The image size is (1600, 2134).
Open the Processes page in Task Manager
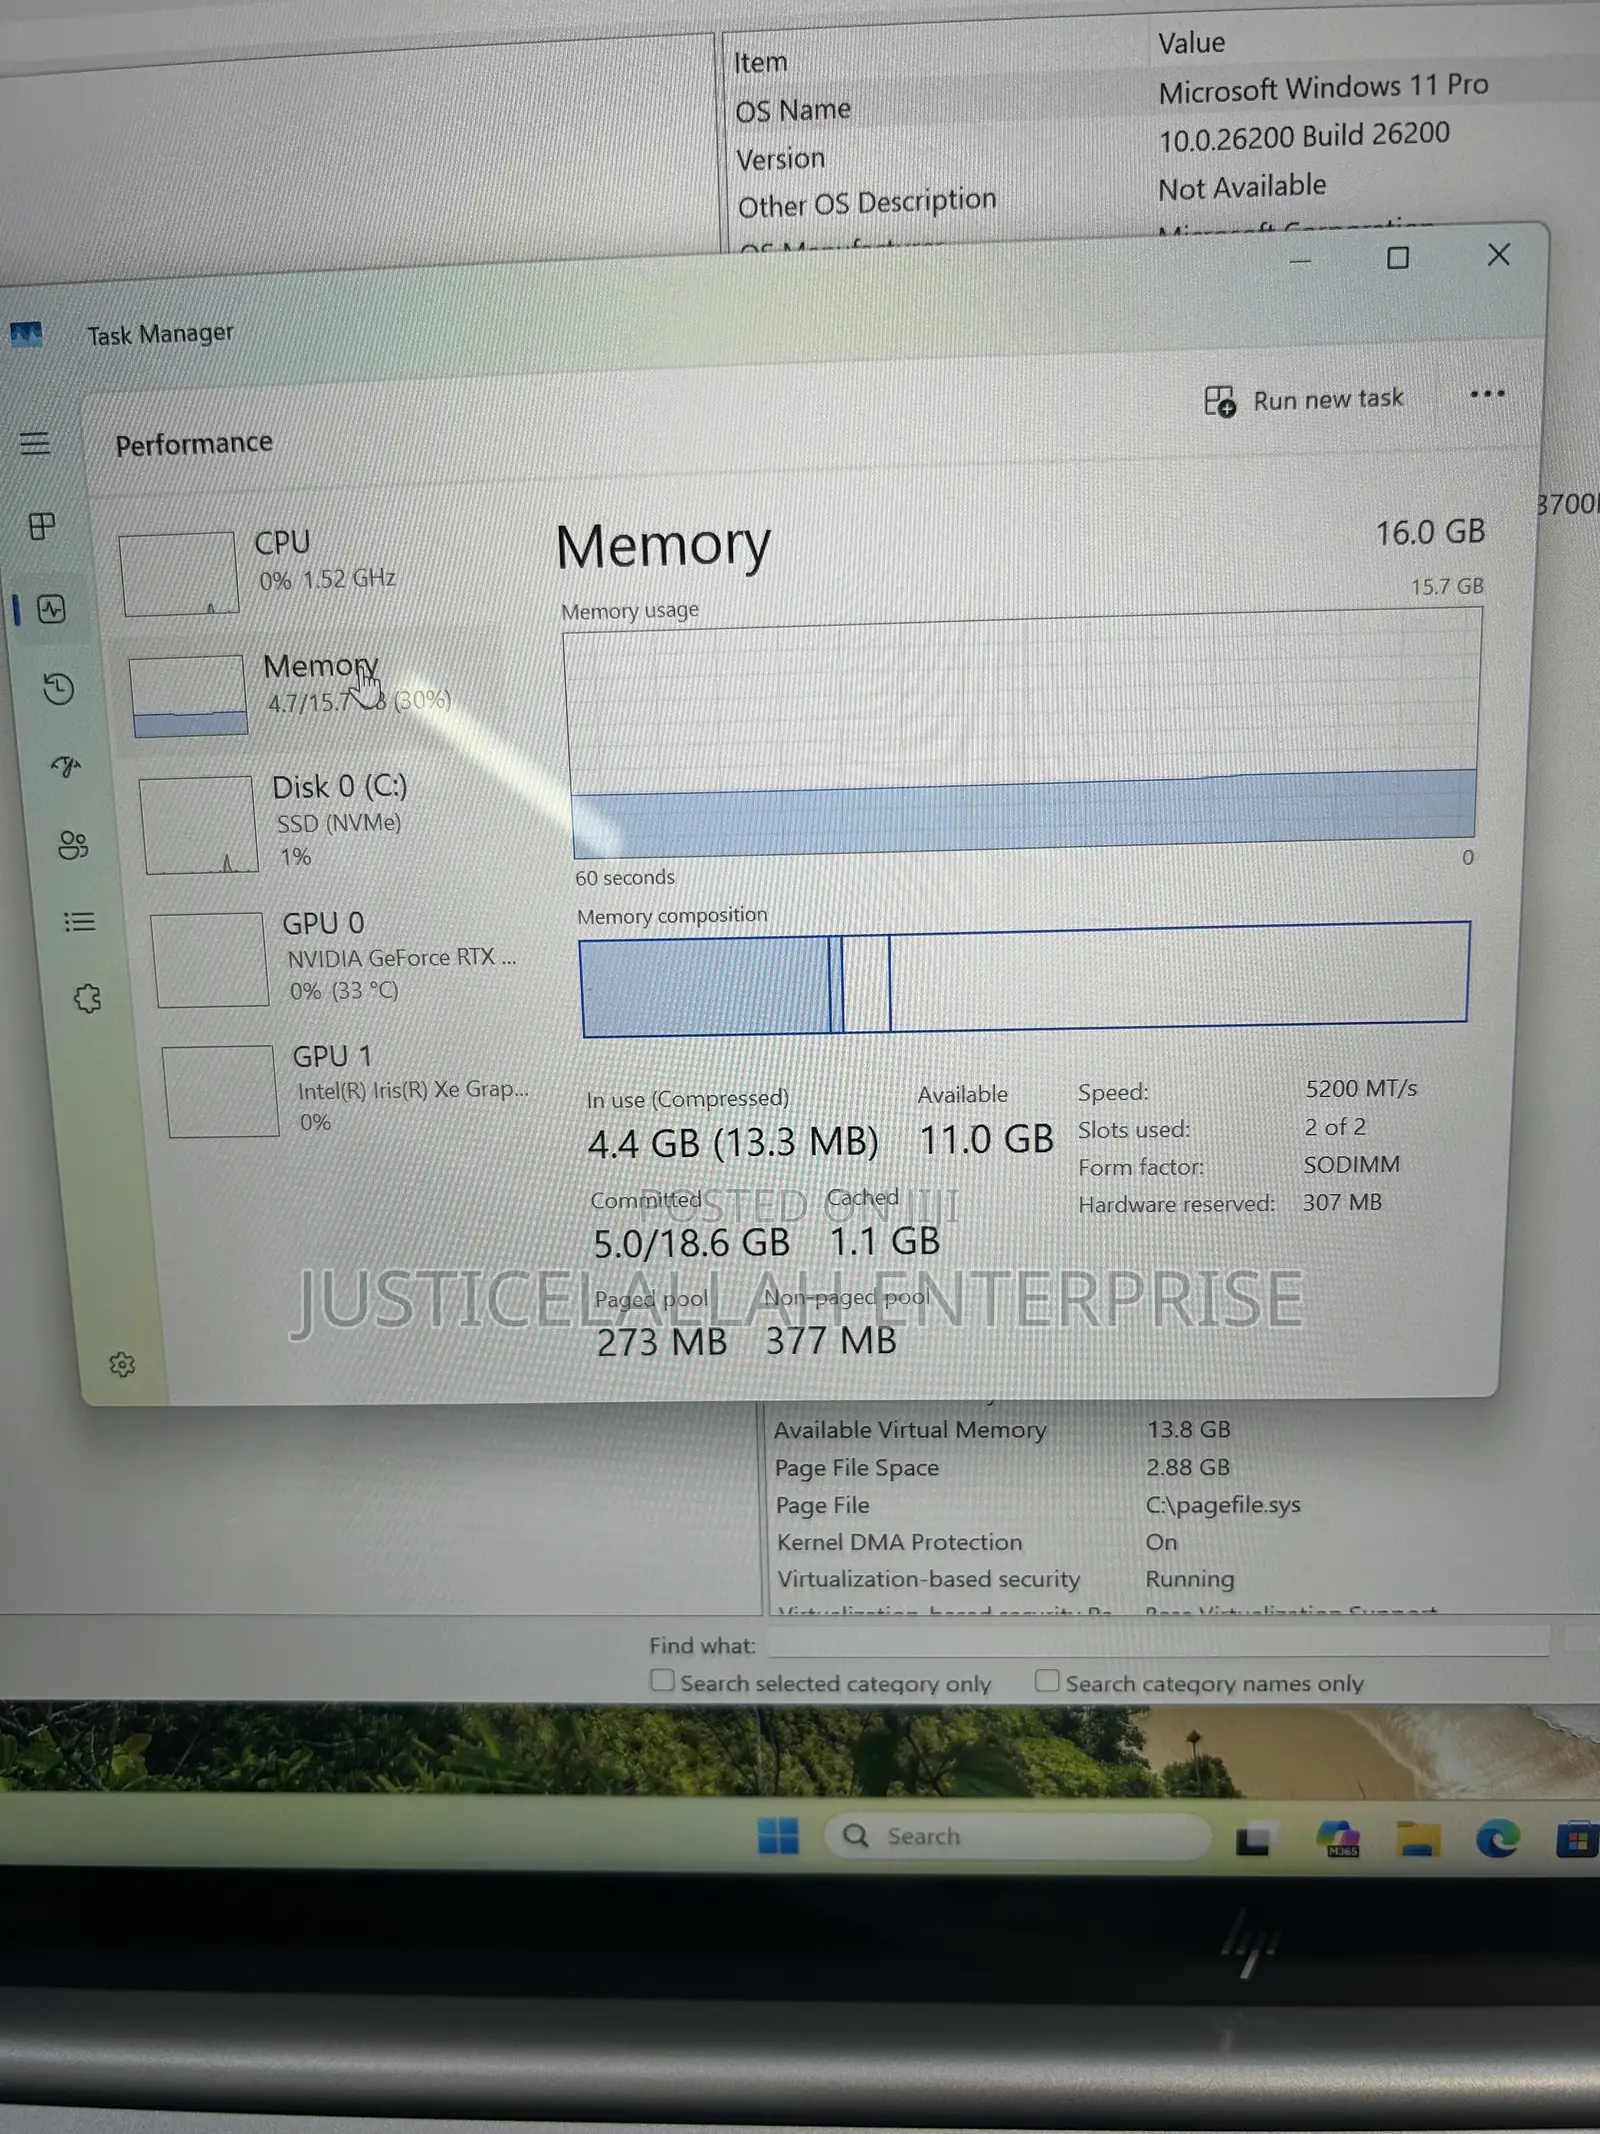tap(42, 526)
